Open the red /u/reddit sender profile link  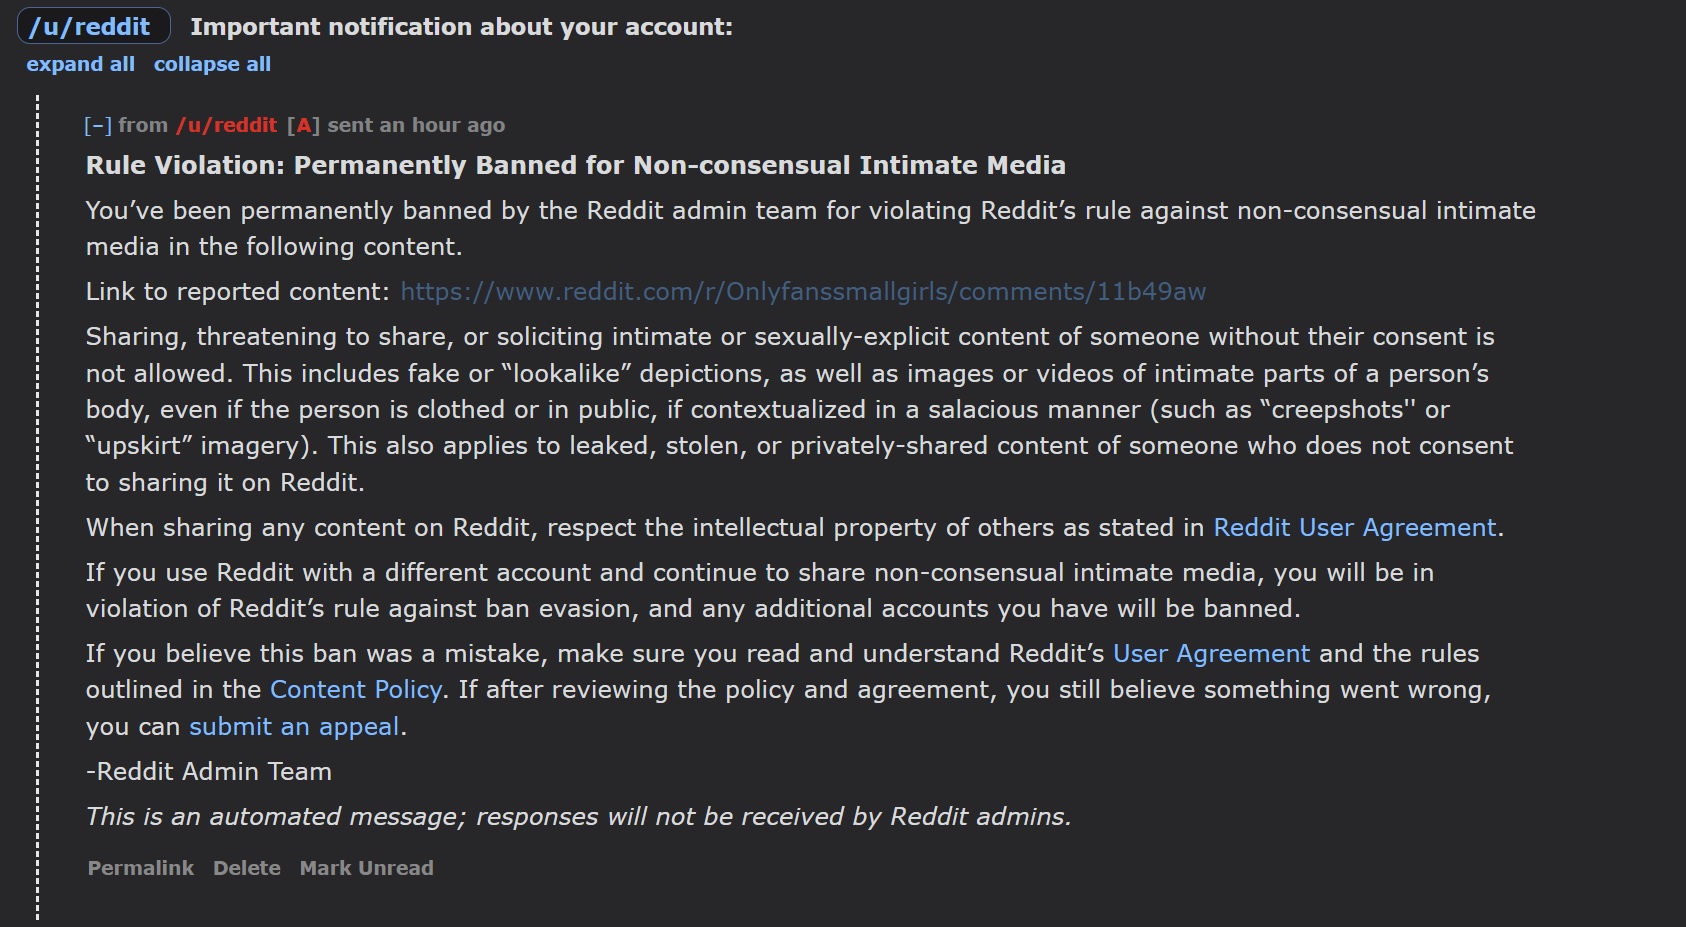coord(226,126)
